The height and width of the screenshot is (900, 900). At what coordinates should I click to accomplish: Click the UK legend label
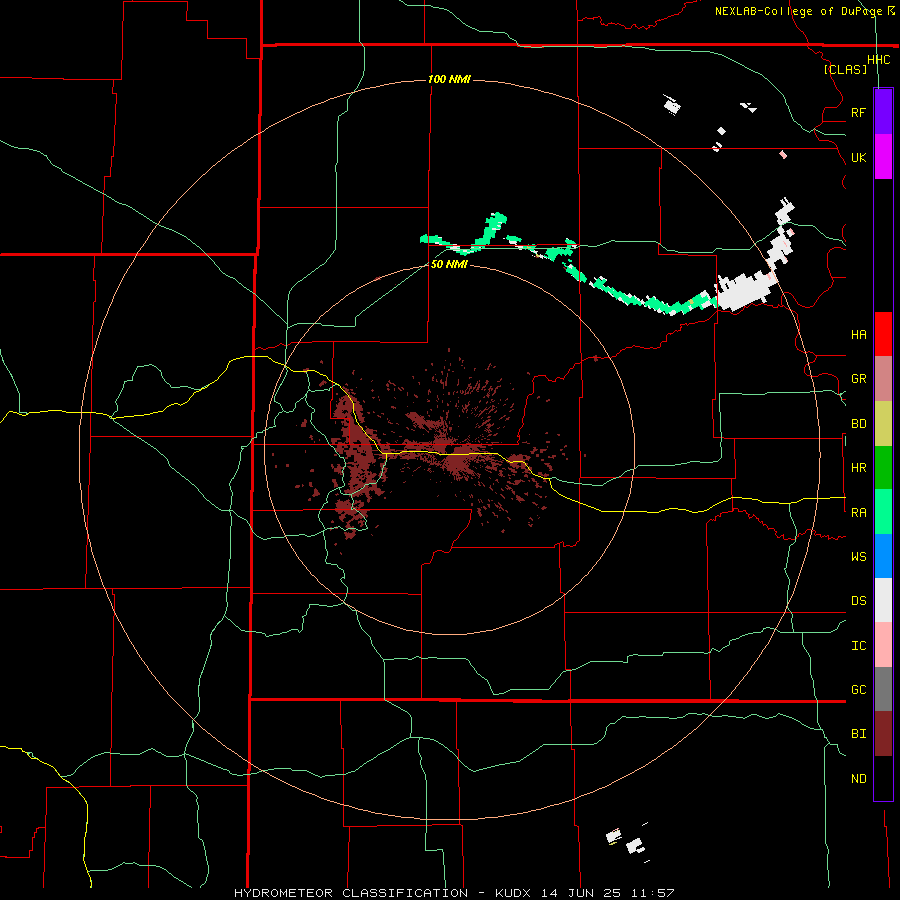(x=858, y=157)
